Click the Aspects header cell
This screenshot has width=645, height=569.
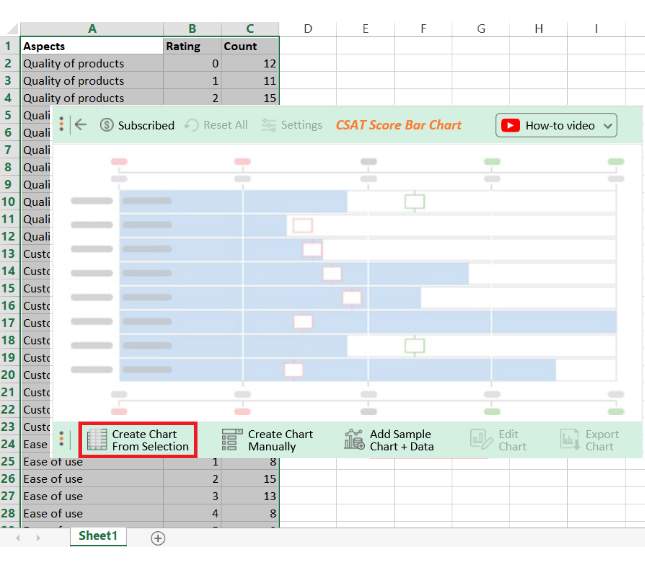pyautogui.click(x=92, y=46)
